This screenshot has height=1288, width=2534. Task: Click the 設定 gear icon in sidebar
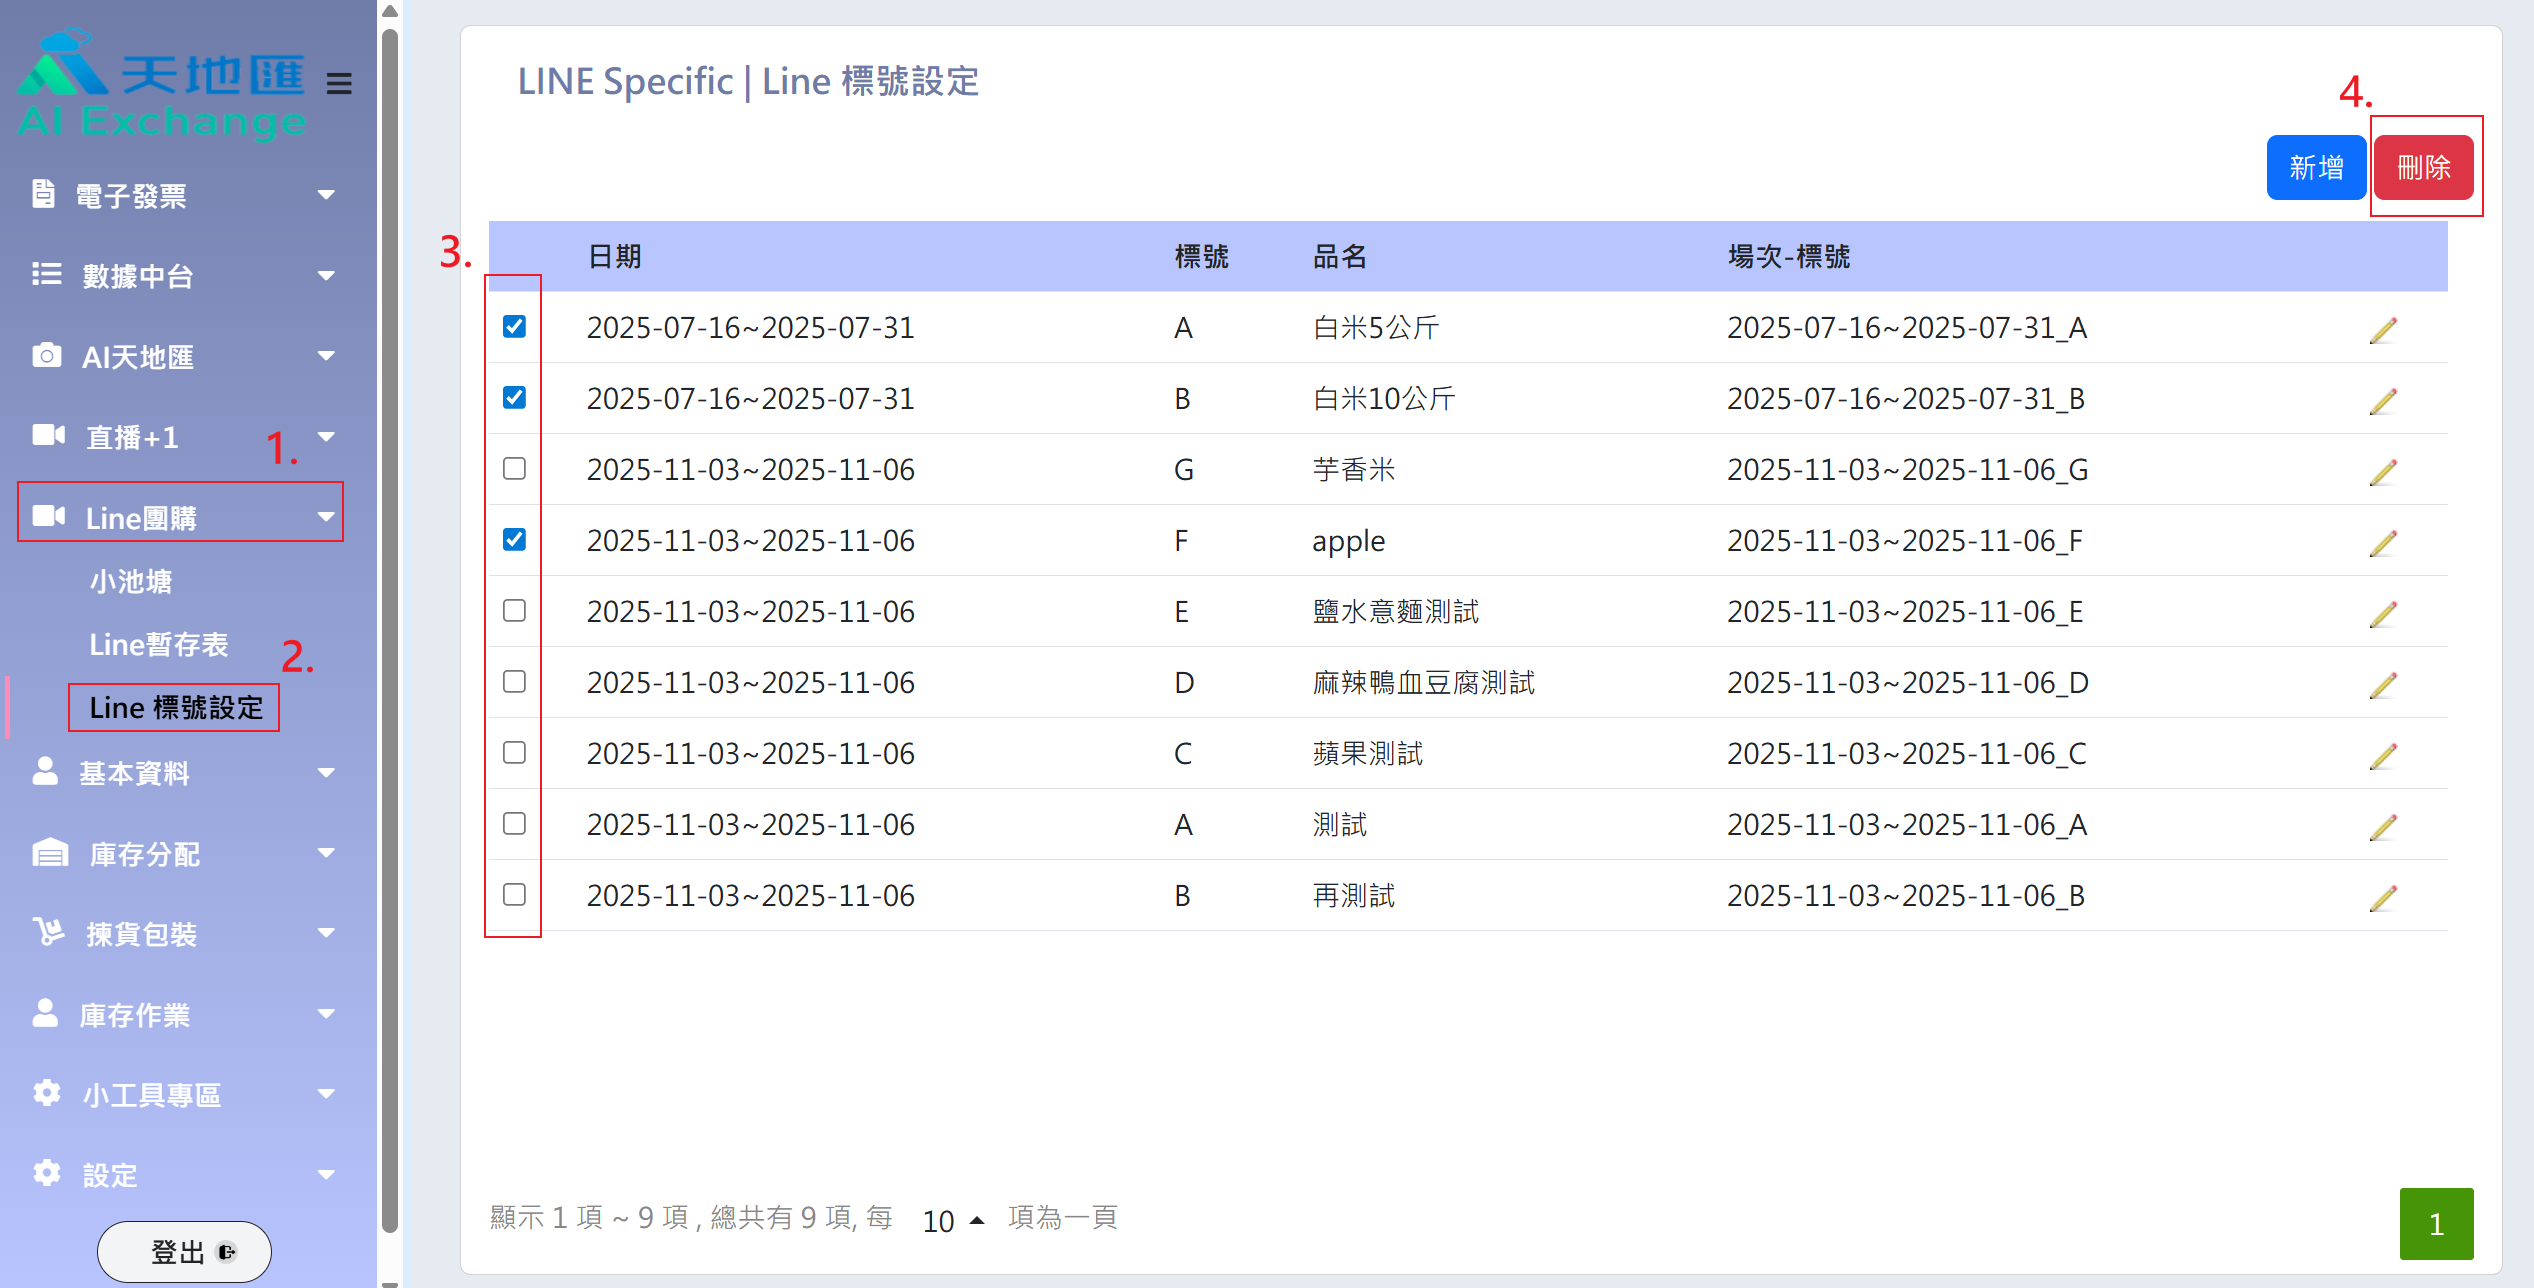(46, 1173)
